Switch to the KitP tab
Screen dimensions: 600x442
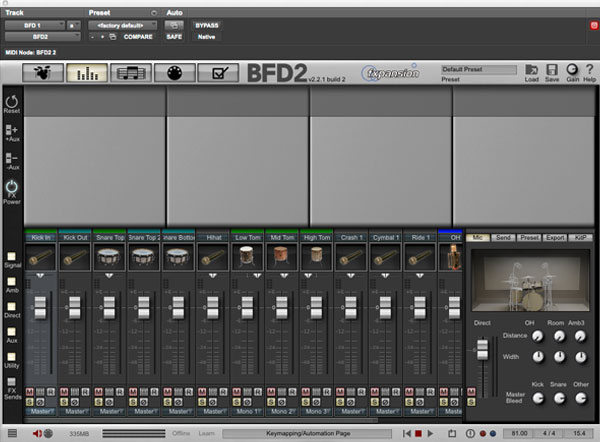tap(580, 238)
